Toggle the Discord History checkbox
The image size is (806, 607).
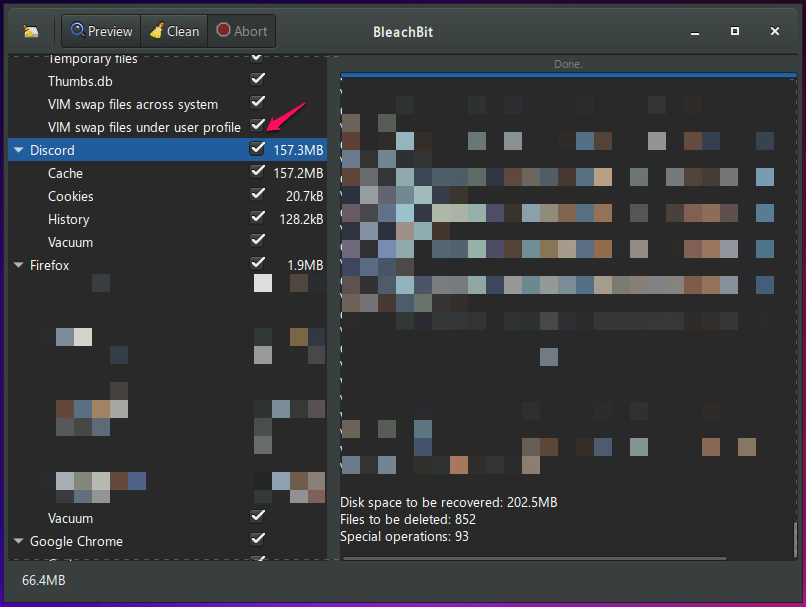[x=258, y=217]
